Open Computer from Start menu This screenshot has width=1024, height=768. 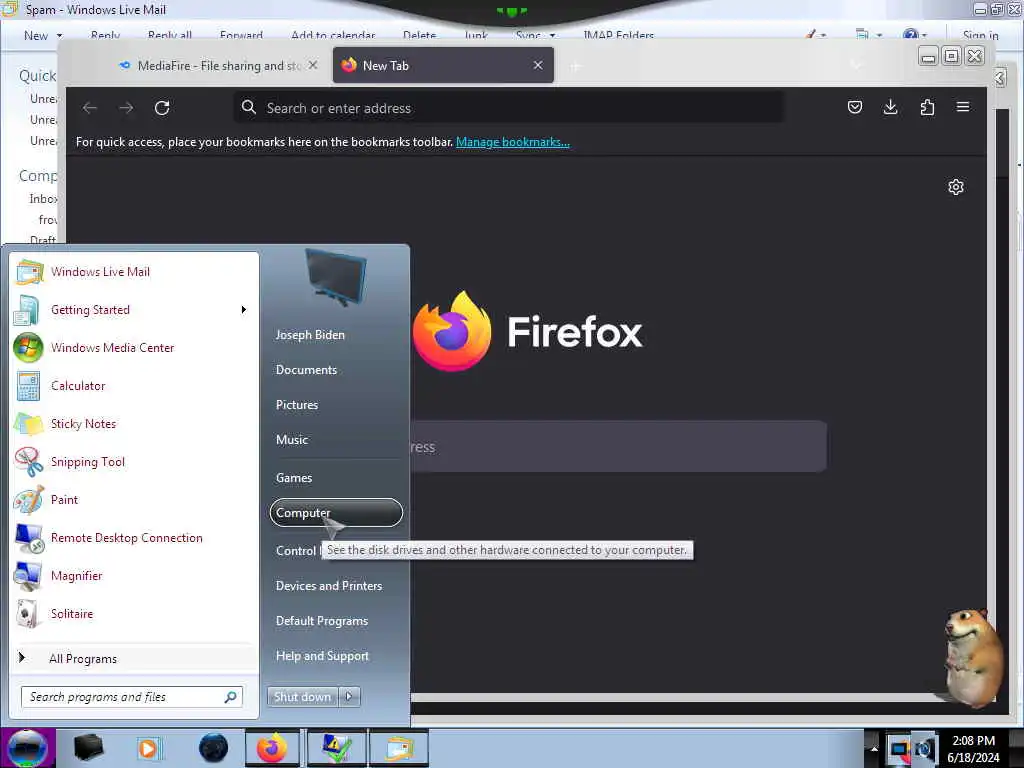[x=336, y=513]
